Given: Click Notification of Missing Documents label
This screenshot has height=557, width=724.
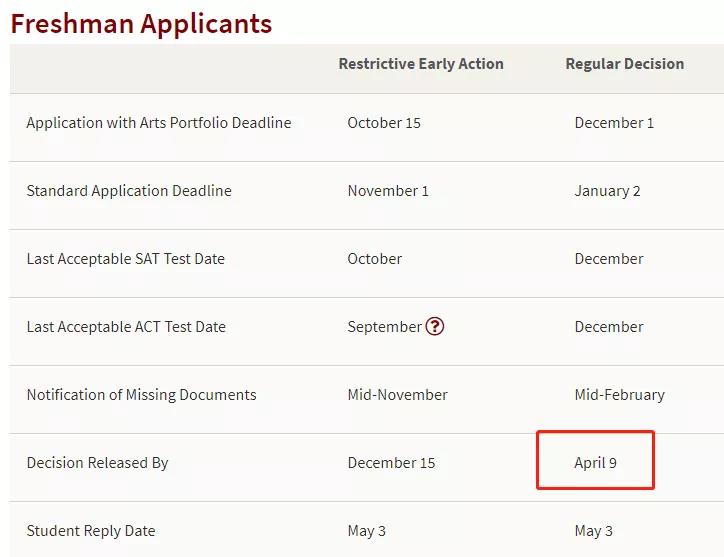Looking at the screenshot, I should click(141, 395).
